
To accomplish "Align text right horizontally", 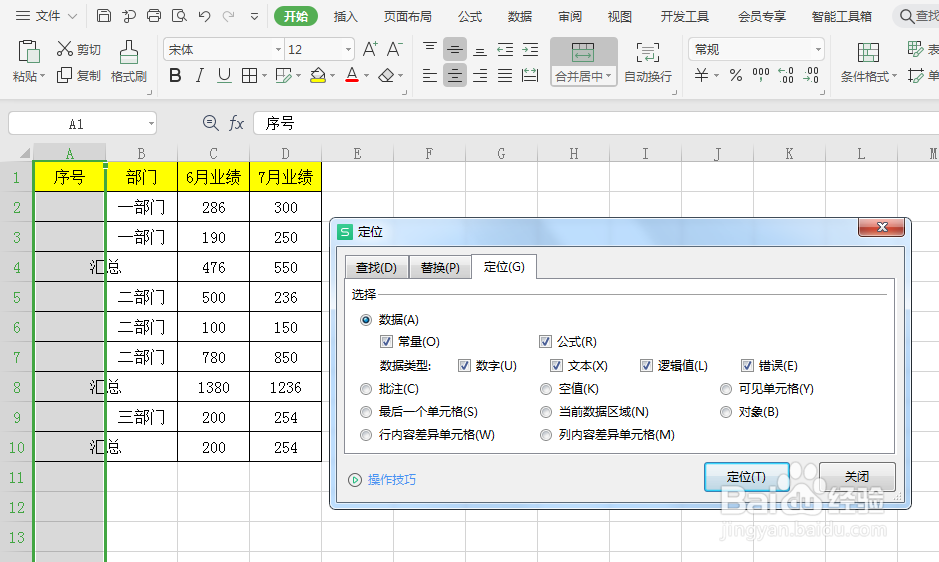I will point(480,75).
